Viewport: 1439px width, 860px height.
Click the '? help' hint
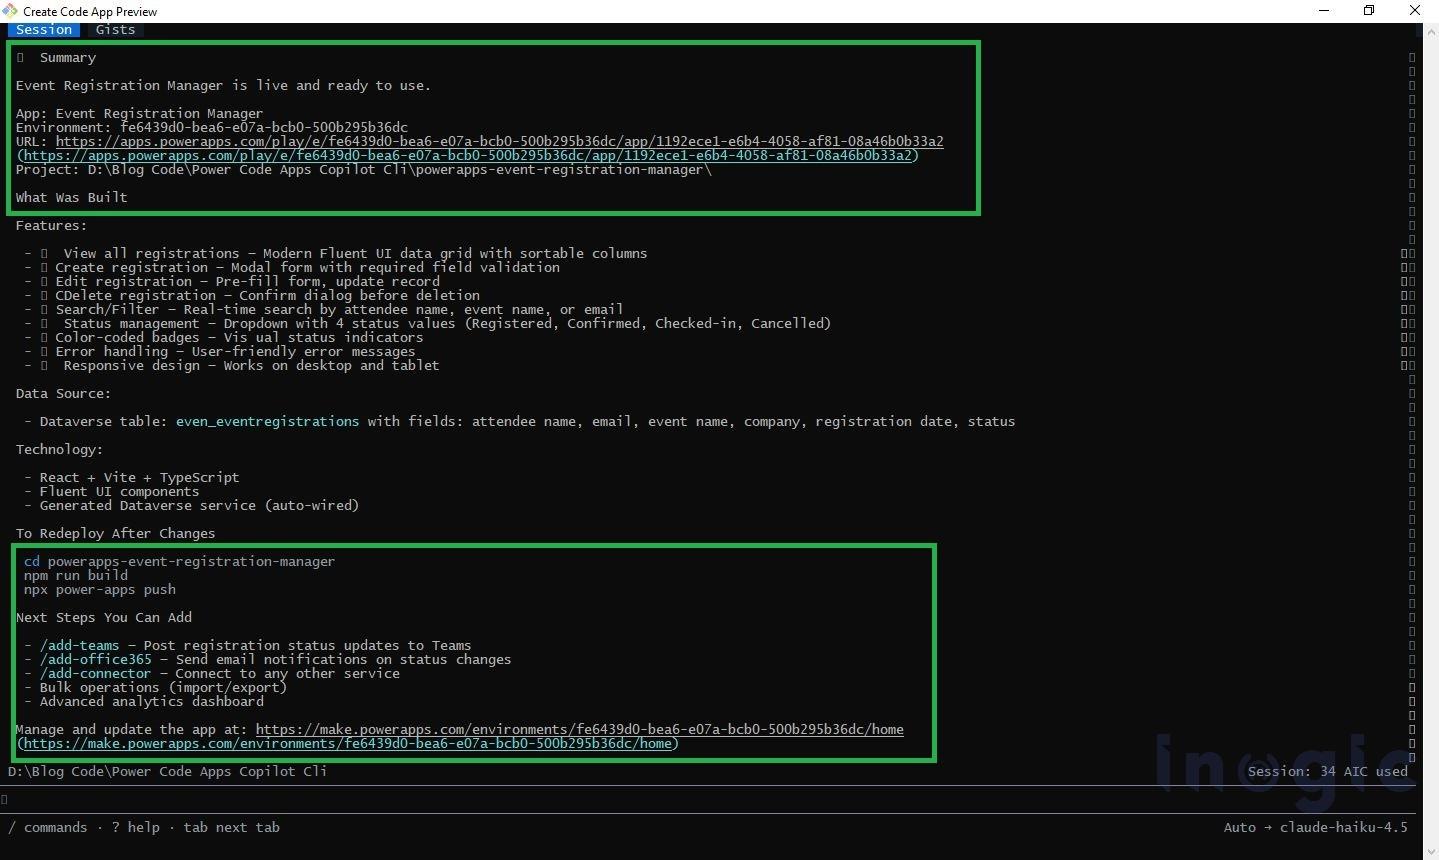tap(135, 827)
